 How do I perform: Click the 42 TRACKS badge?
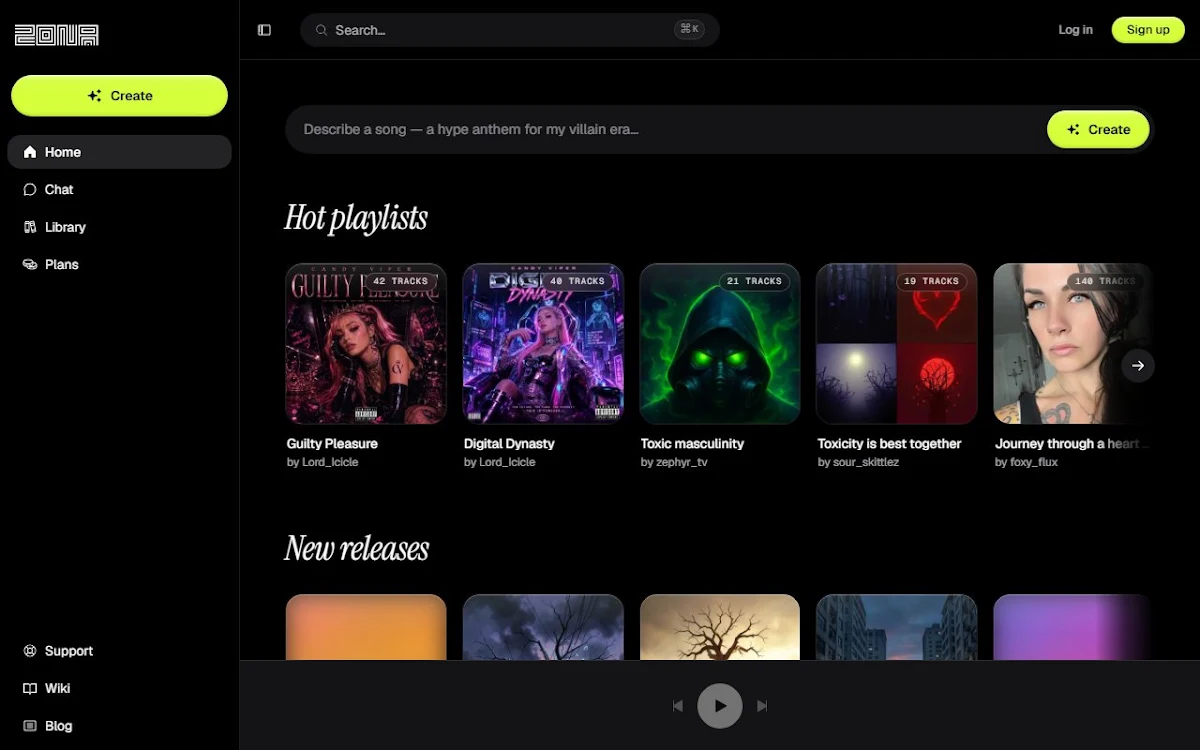[400, 281]
